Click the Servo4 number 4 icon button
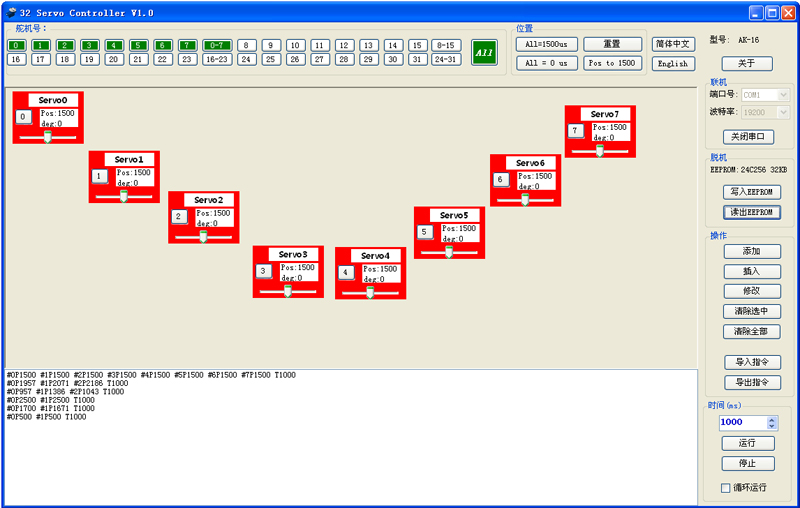 345,272
